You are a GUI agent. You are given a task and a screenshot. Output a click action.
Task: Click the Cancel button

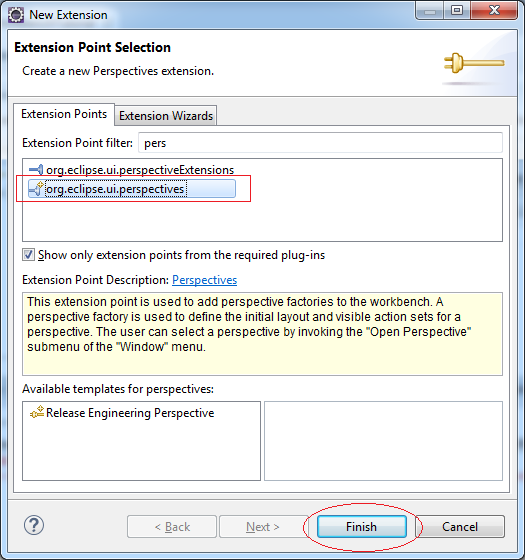pyautogui.click(x=460, y=527)
